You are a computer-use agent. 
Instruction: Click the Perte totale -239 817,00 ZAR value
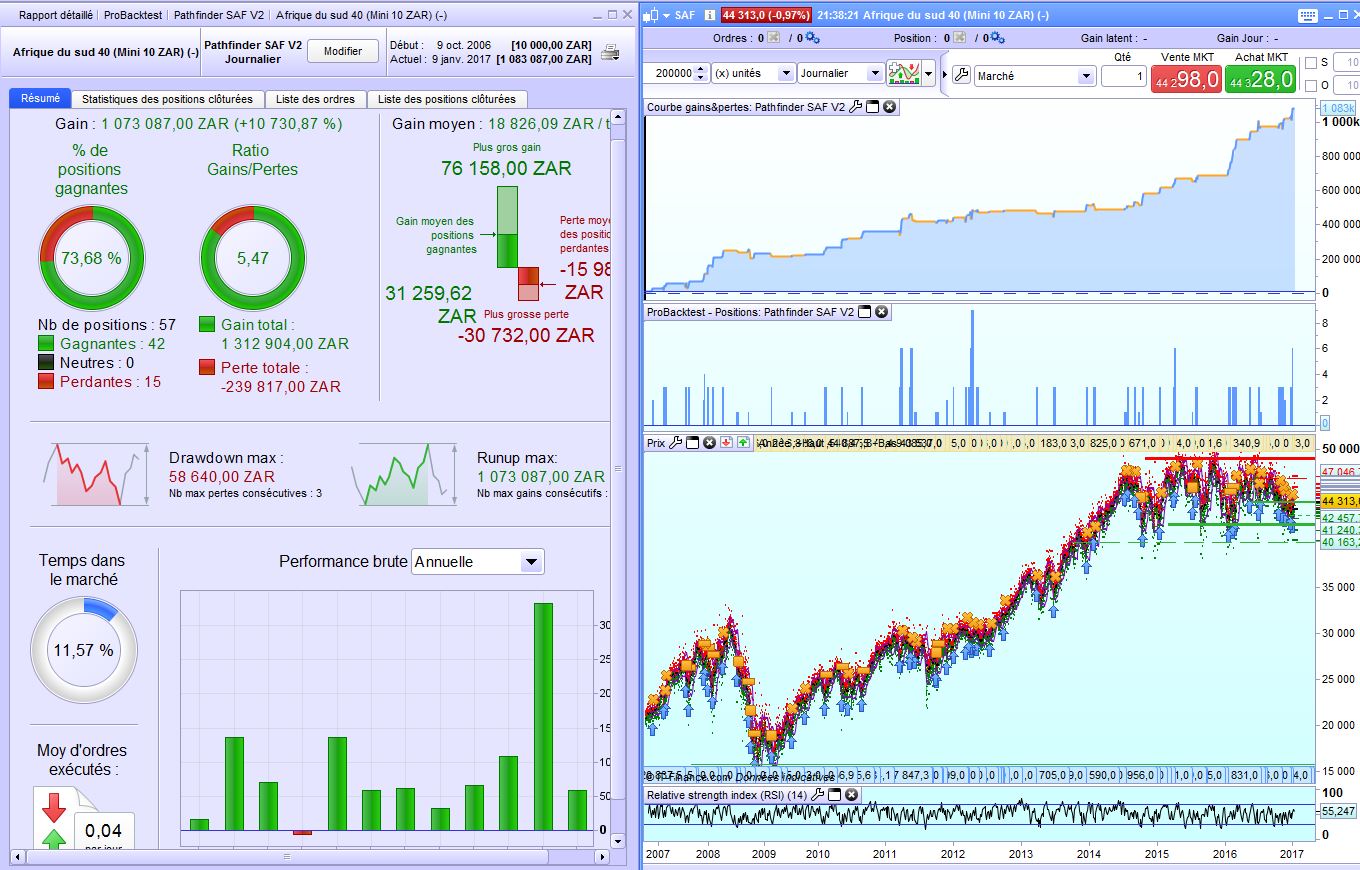click(x=281, y=387)
